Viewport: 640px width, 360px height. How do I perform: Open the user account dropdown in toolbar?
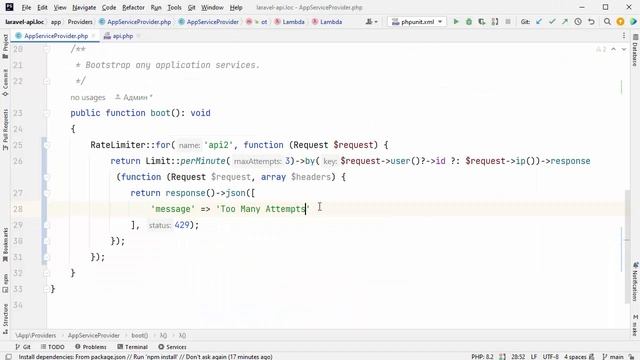(x=371, y=22)
